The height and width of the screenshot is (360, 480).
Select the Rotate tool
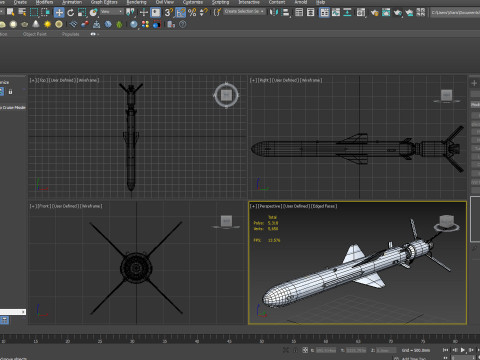(x=71, y=13)
